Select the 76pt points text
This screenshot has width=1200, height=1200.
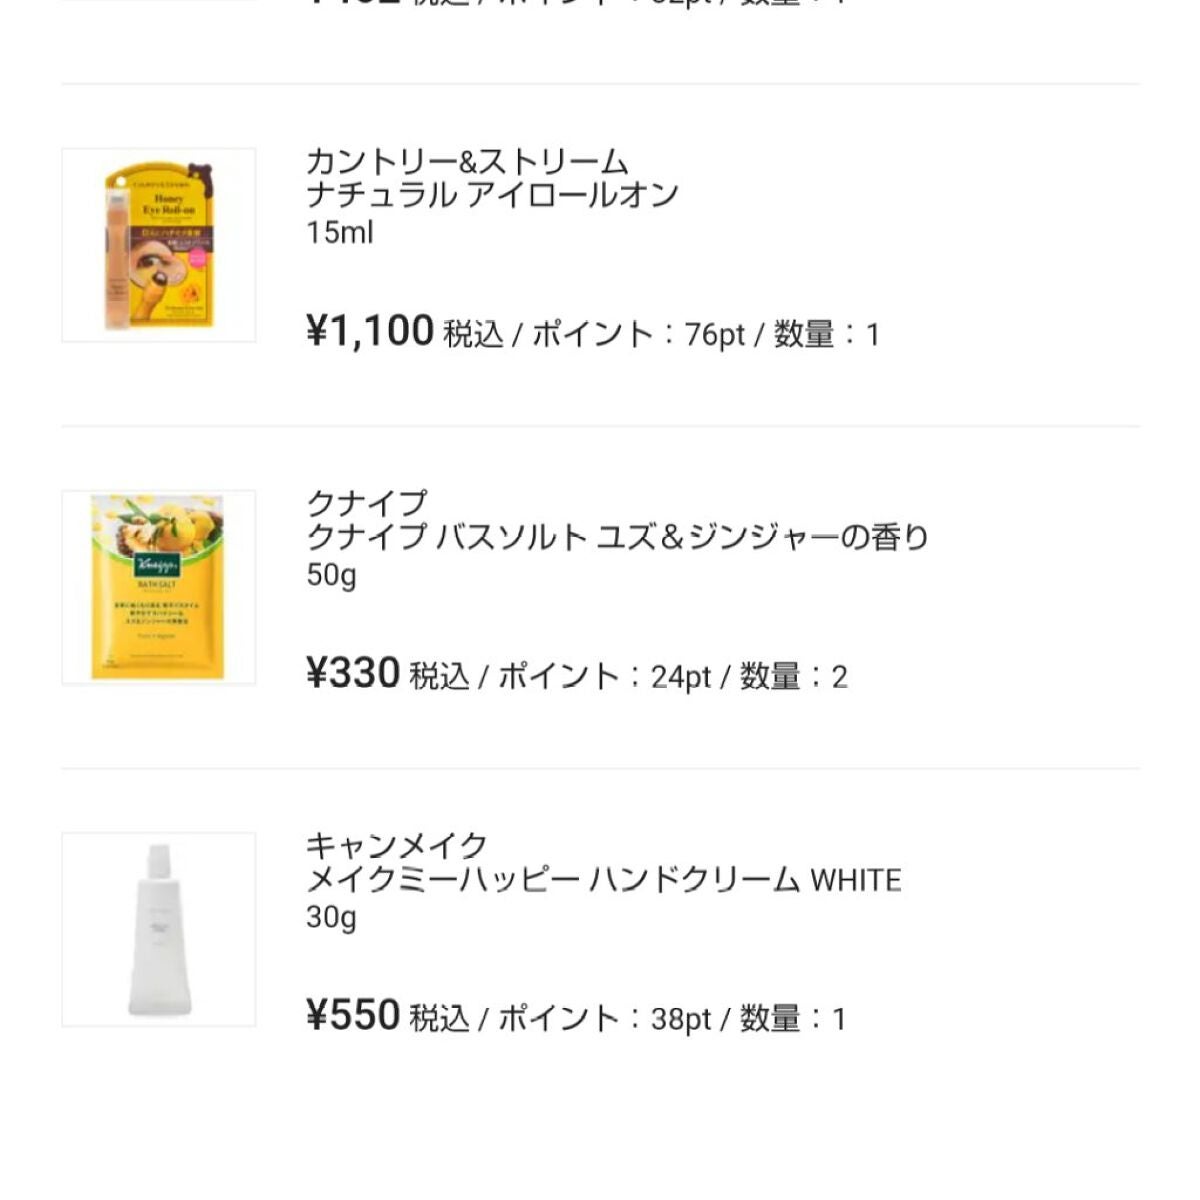click(714, 334)
